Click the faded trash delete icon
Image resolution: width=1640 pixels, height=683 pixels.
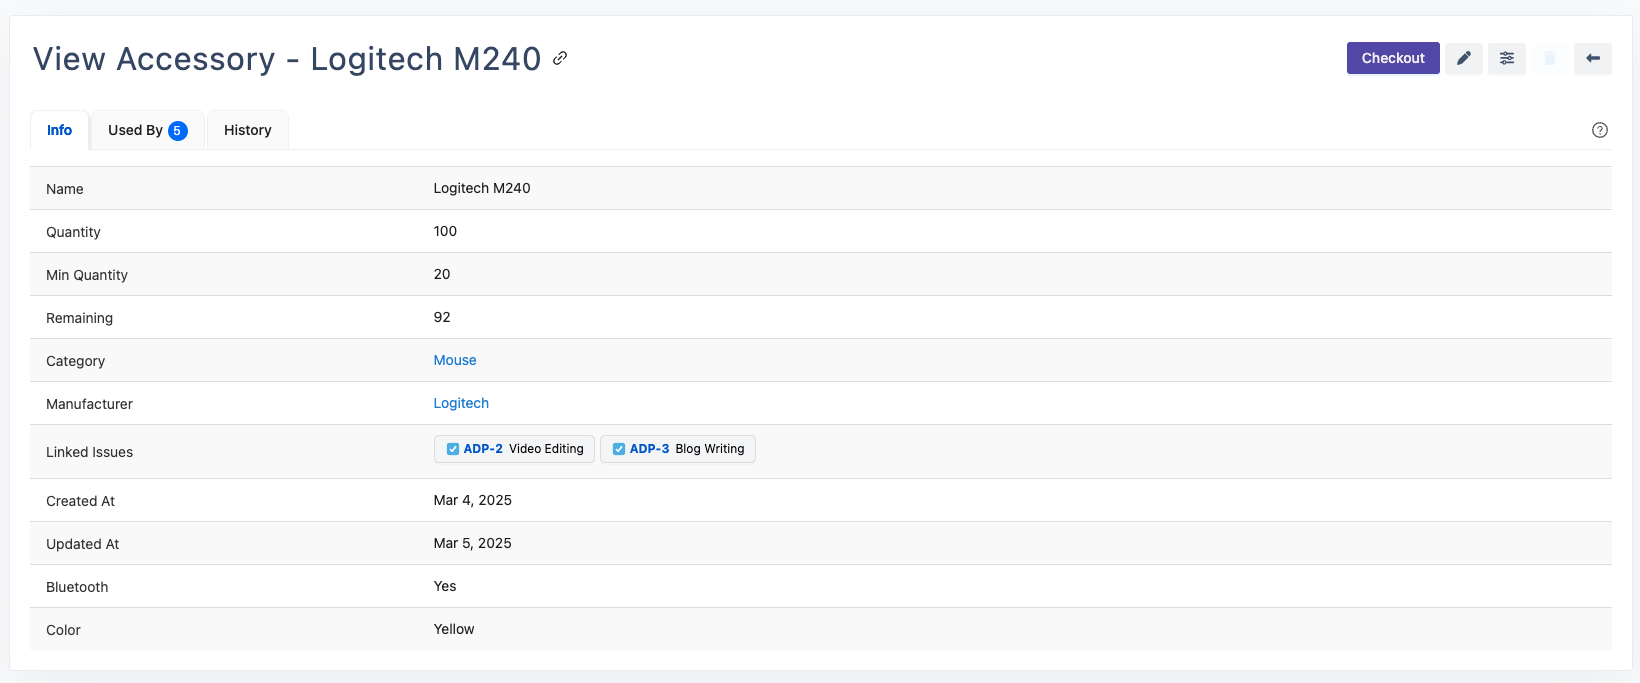[1550, 58]
